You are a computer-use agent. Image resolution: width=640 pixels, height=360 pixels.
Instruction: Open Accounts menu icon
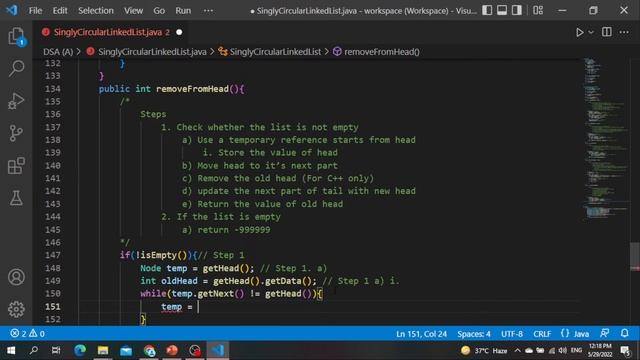coord(16,277)
